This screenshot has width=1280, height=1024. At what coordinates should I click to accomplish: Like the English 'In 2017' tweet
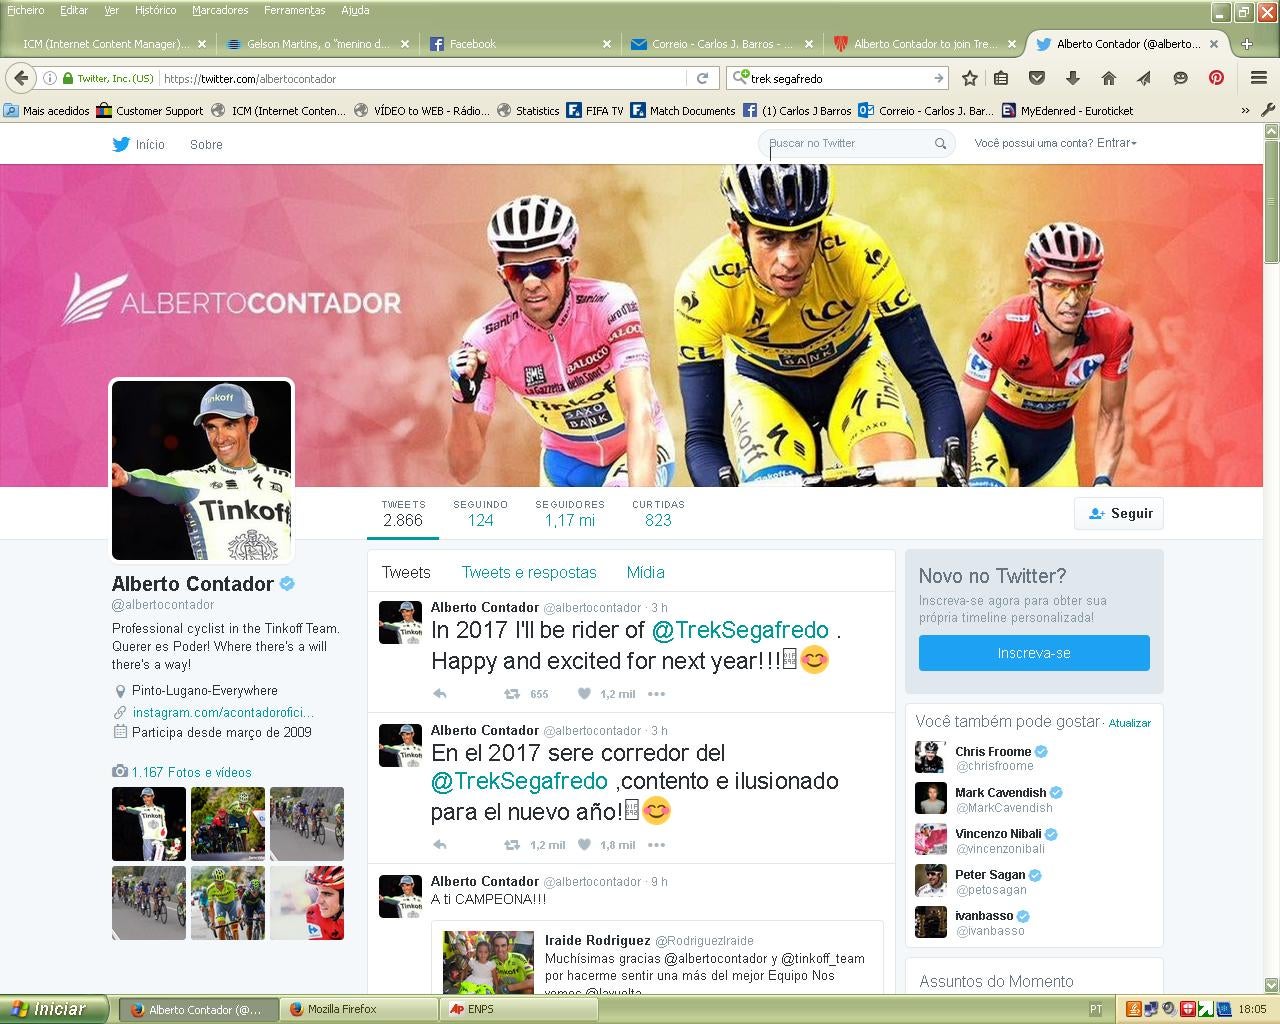coord(585,694)
